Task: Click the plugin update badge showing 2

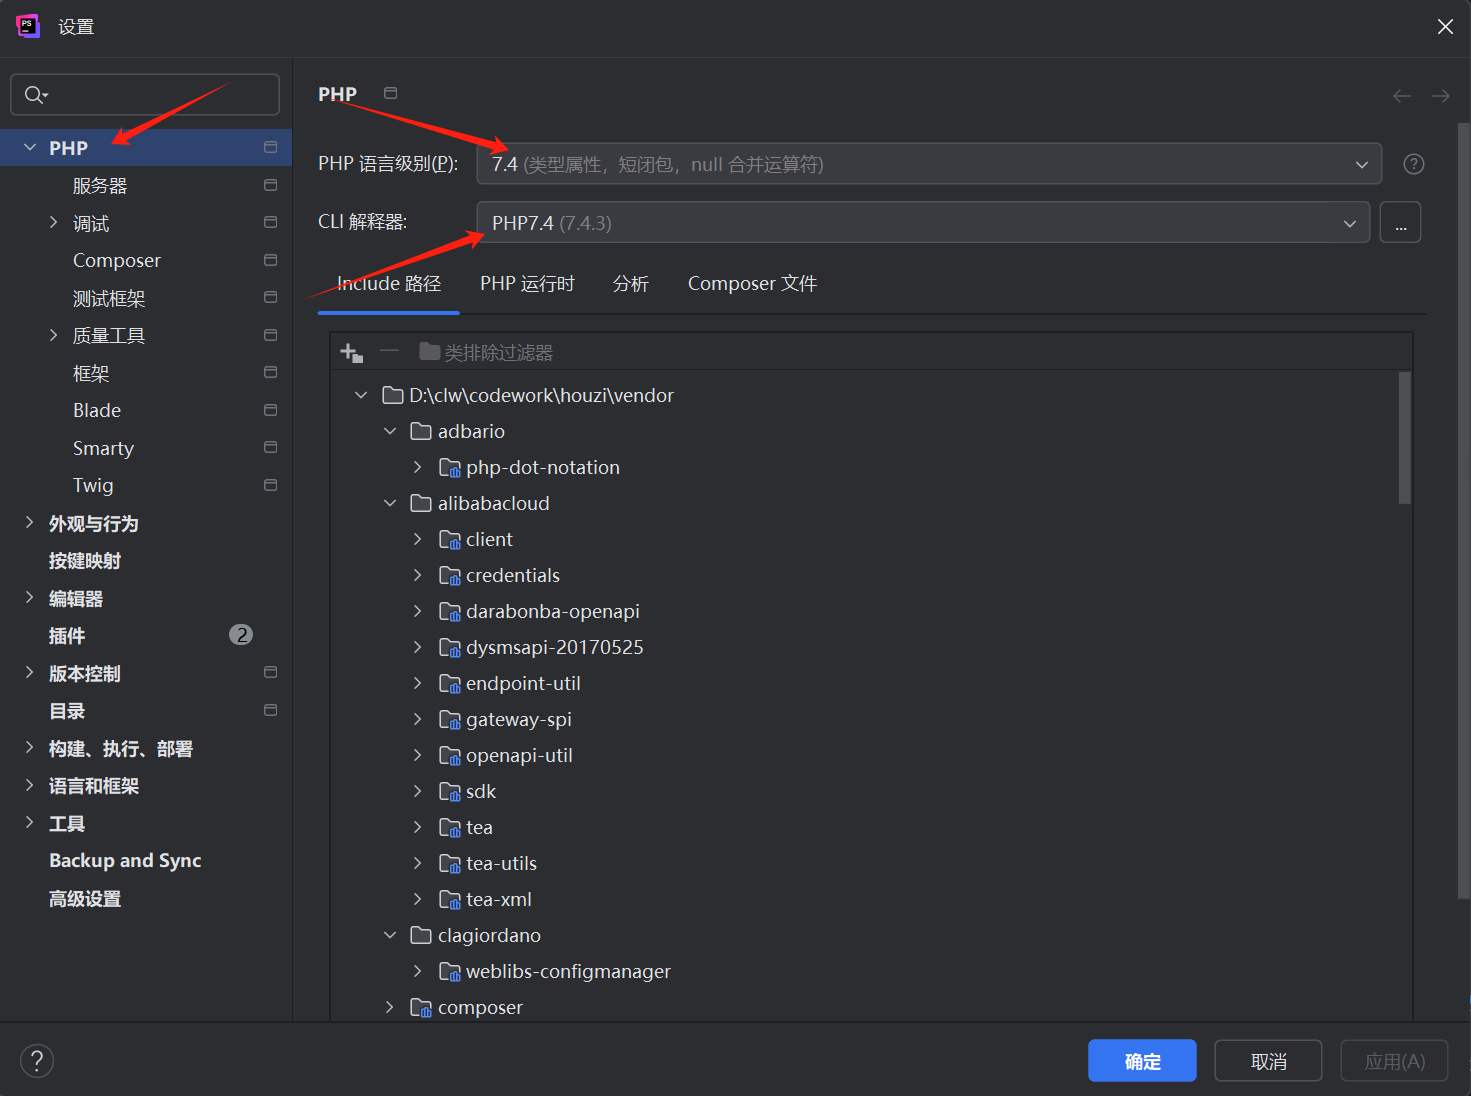Action: click(241, 635)
